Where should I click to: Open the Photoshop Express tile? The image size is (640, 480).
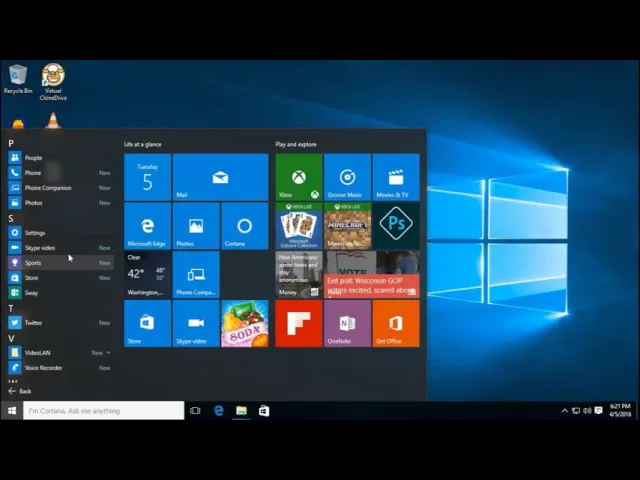396,226
